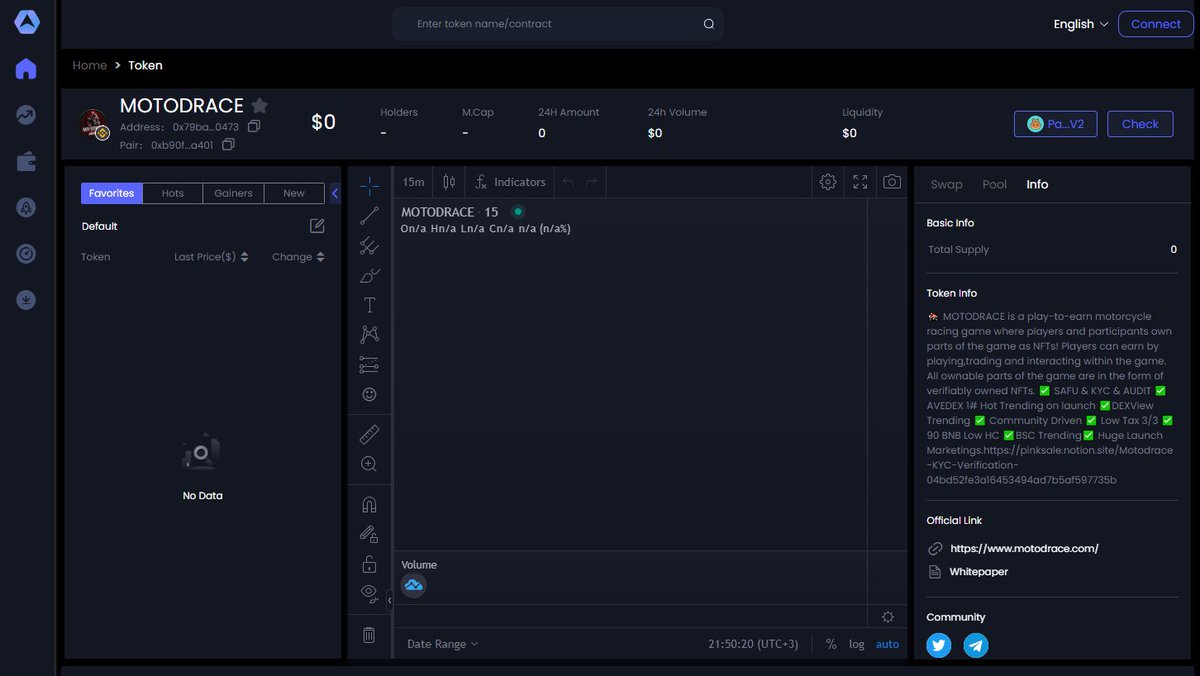Enter fullscreen chart mode
The image size is (1200, 676).
[860, 182]
